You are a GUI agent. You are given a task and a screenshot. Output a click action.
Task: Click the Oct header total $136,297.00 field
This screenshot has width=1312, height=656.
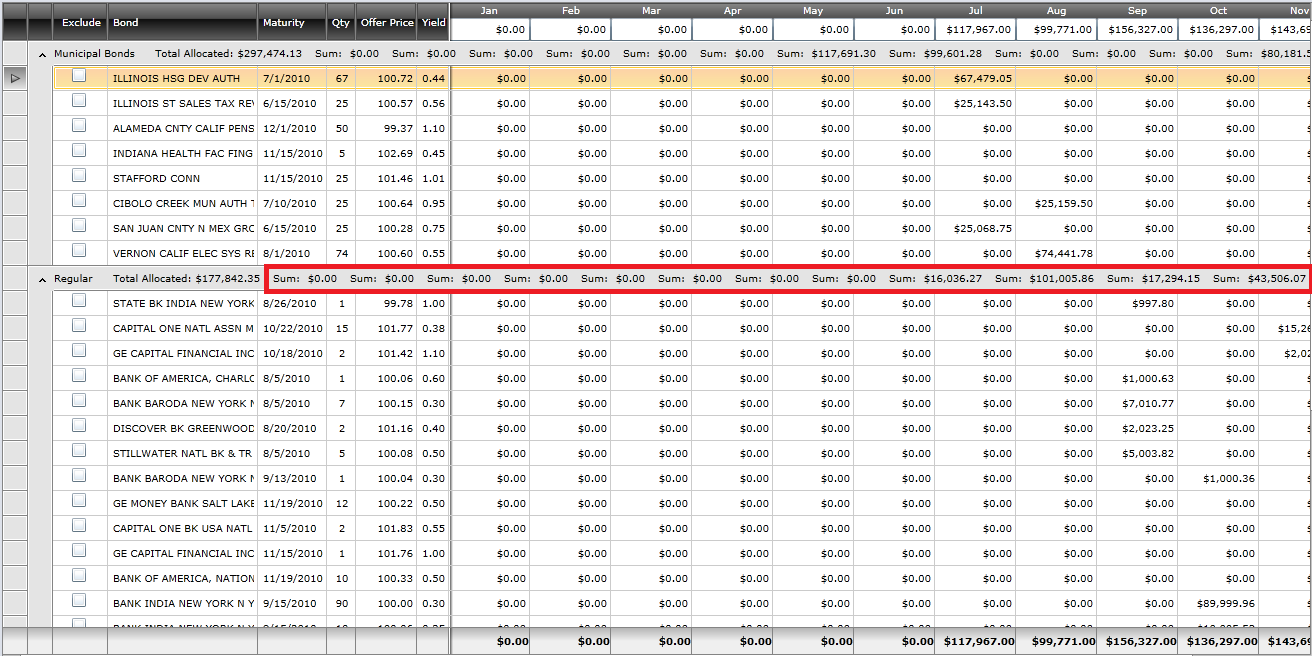coord(1218,30)
